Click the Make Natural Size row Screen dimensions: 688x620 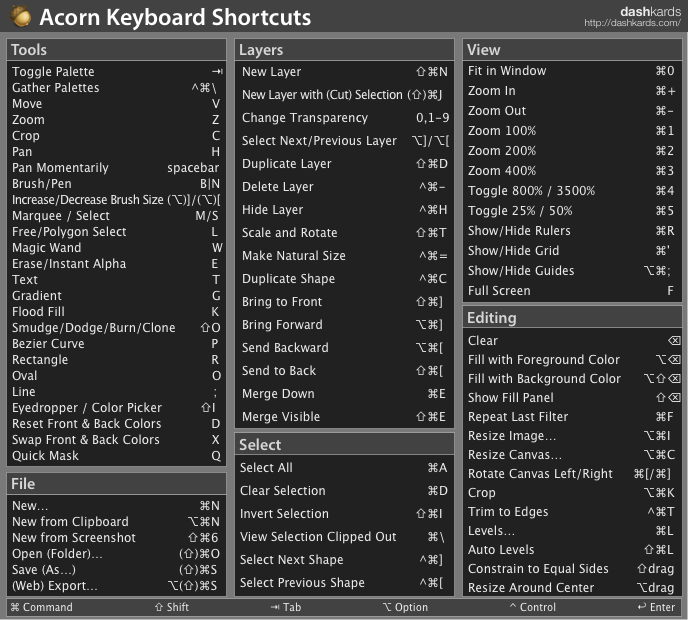pos(344,256)
